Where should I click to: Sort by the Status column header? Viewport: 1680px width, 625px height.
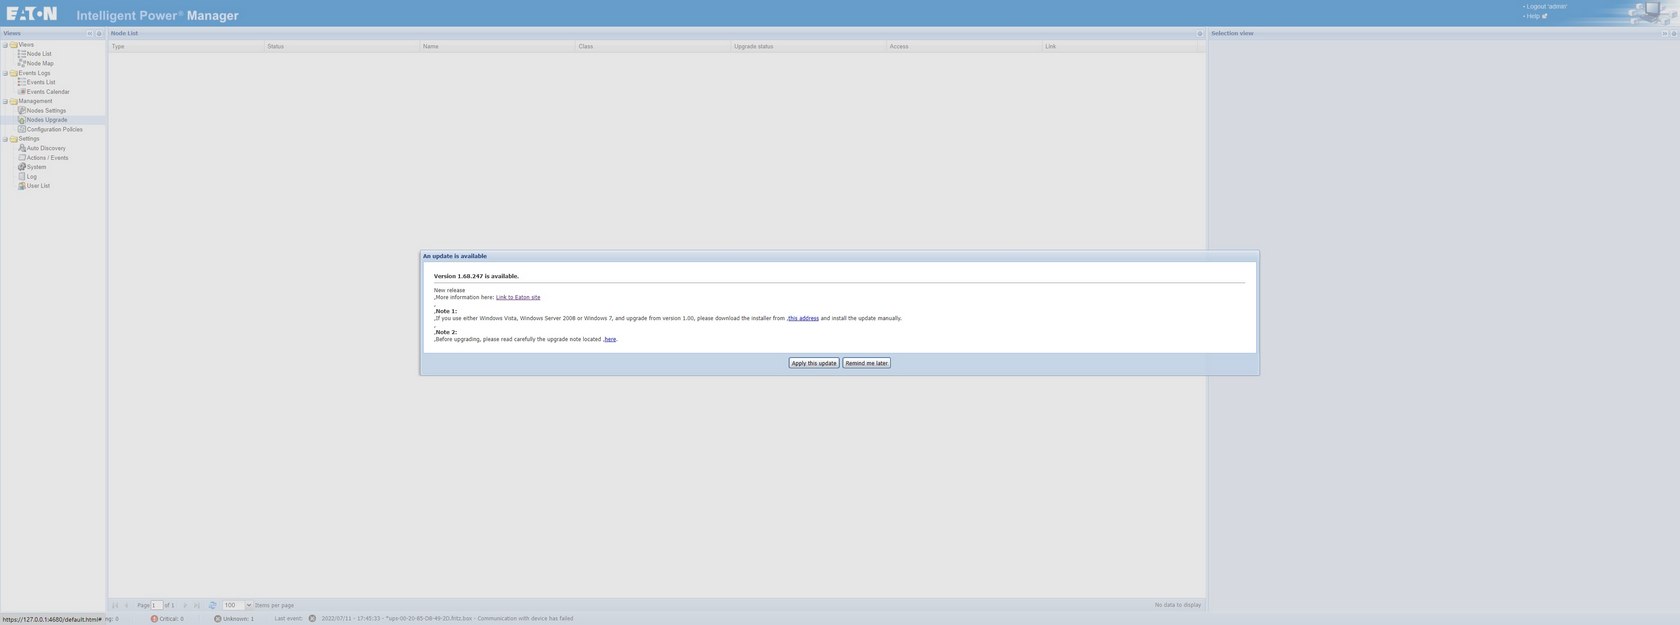342,46
